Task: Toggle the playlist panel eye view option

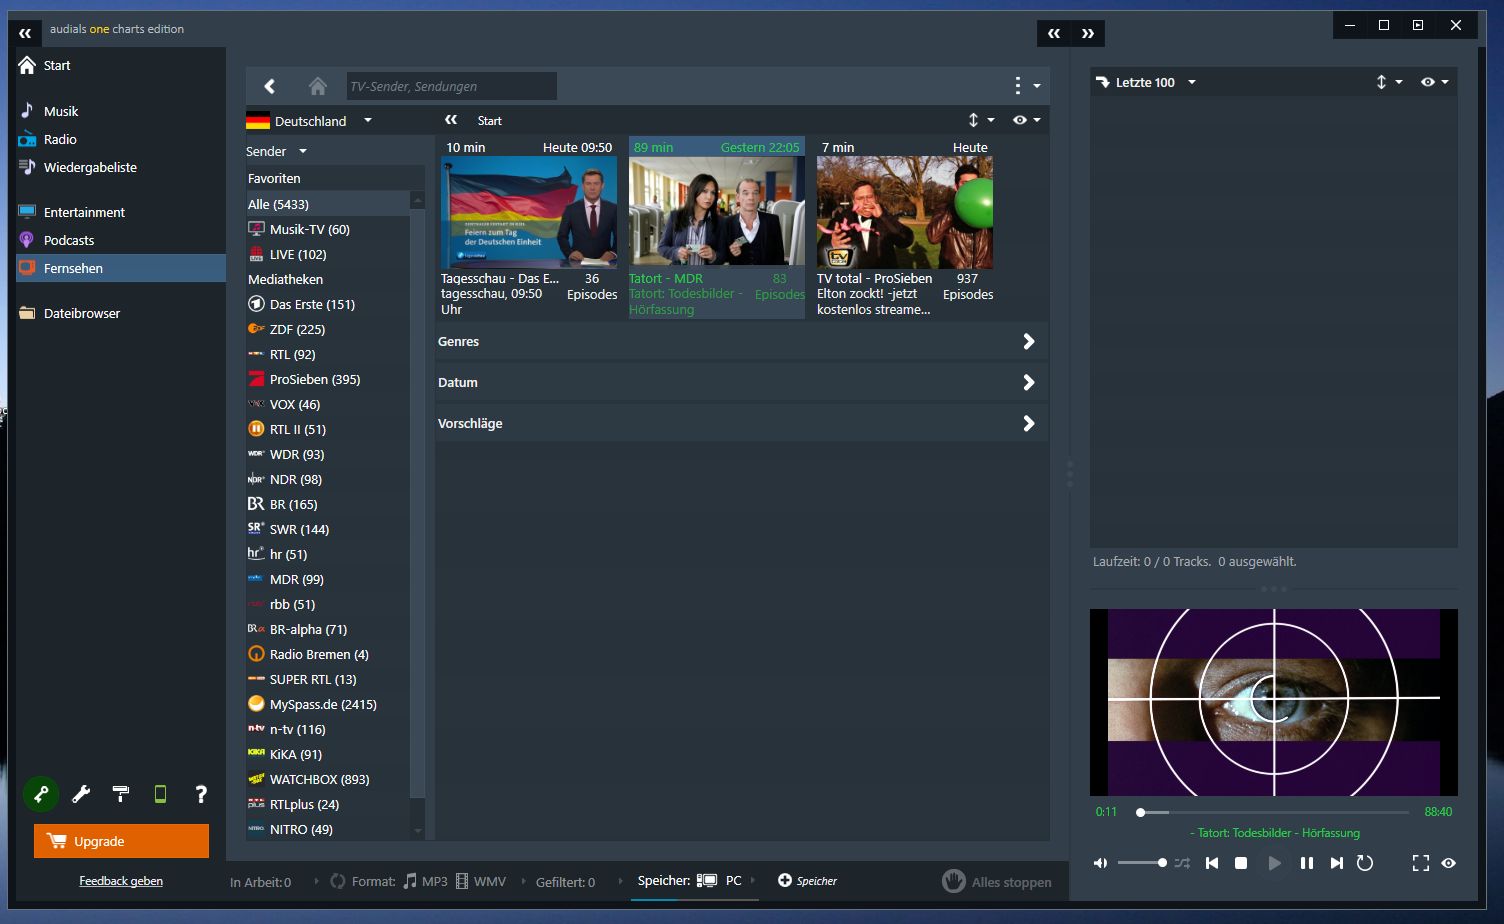Action: click(1434, 82)
